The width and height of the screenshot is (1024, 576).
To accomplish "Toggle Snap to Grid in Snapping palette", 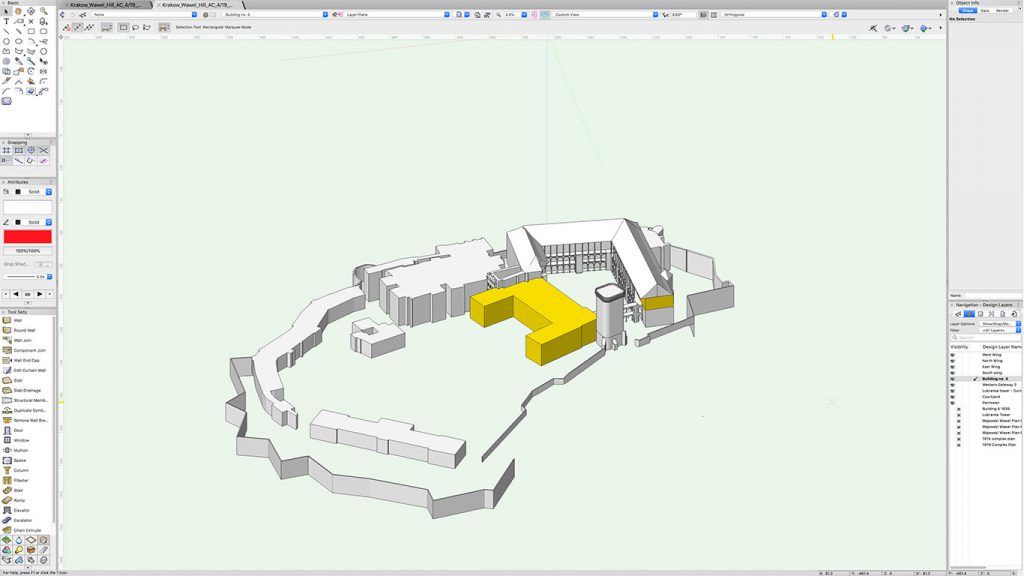I will click(x=6, y=150).
